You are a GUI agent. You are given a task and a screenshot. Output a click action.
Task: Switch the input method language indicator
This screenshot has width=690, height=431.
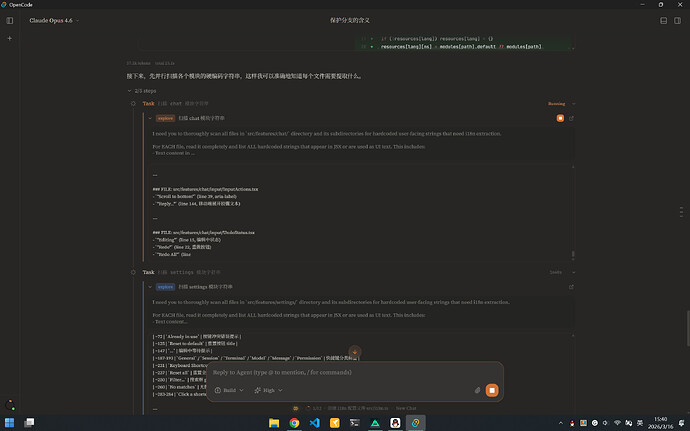point(640,423)
